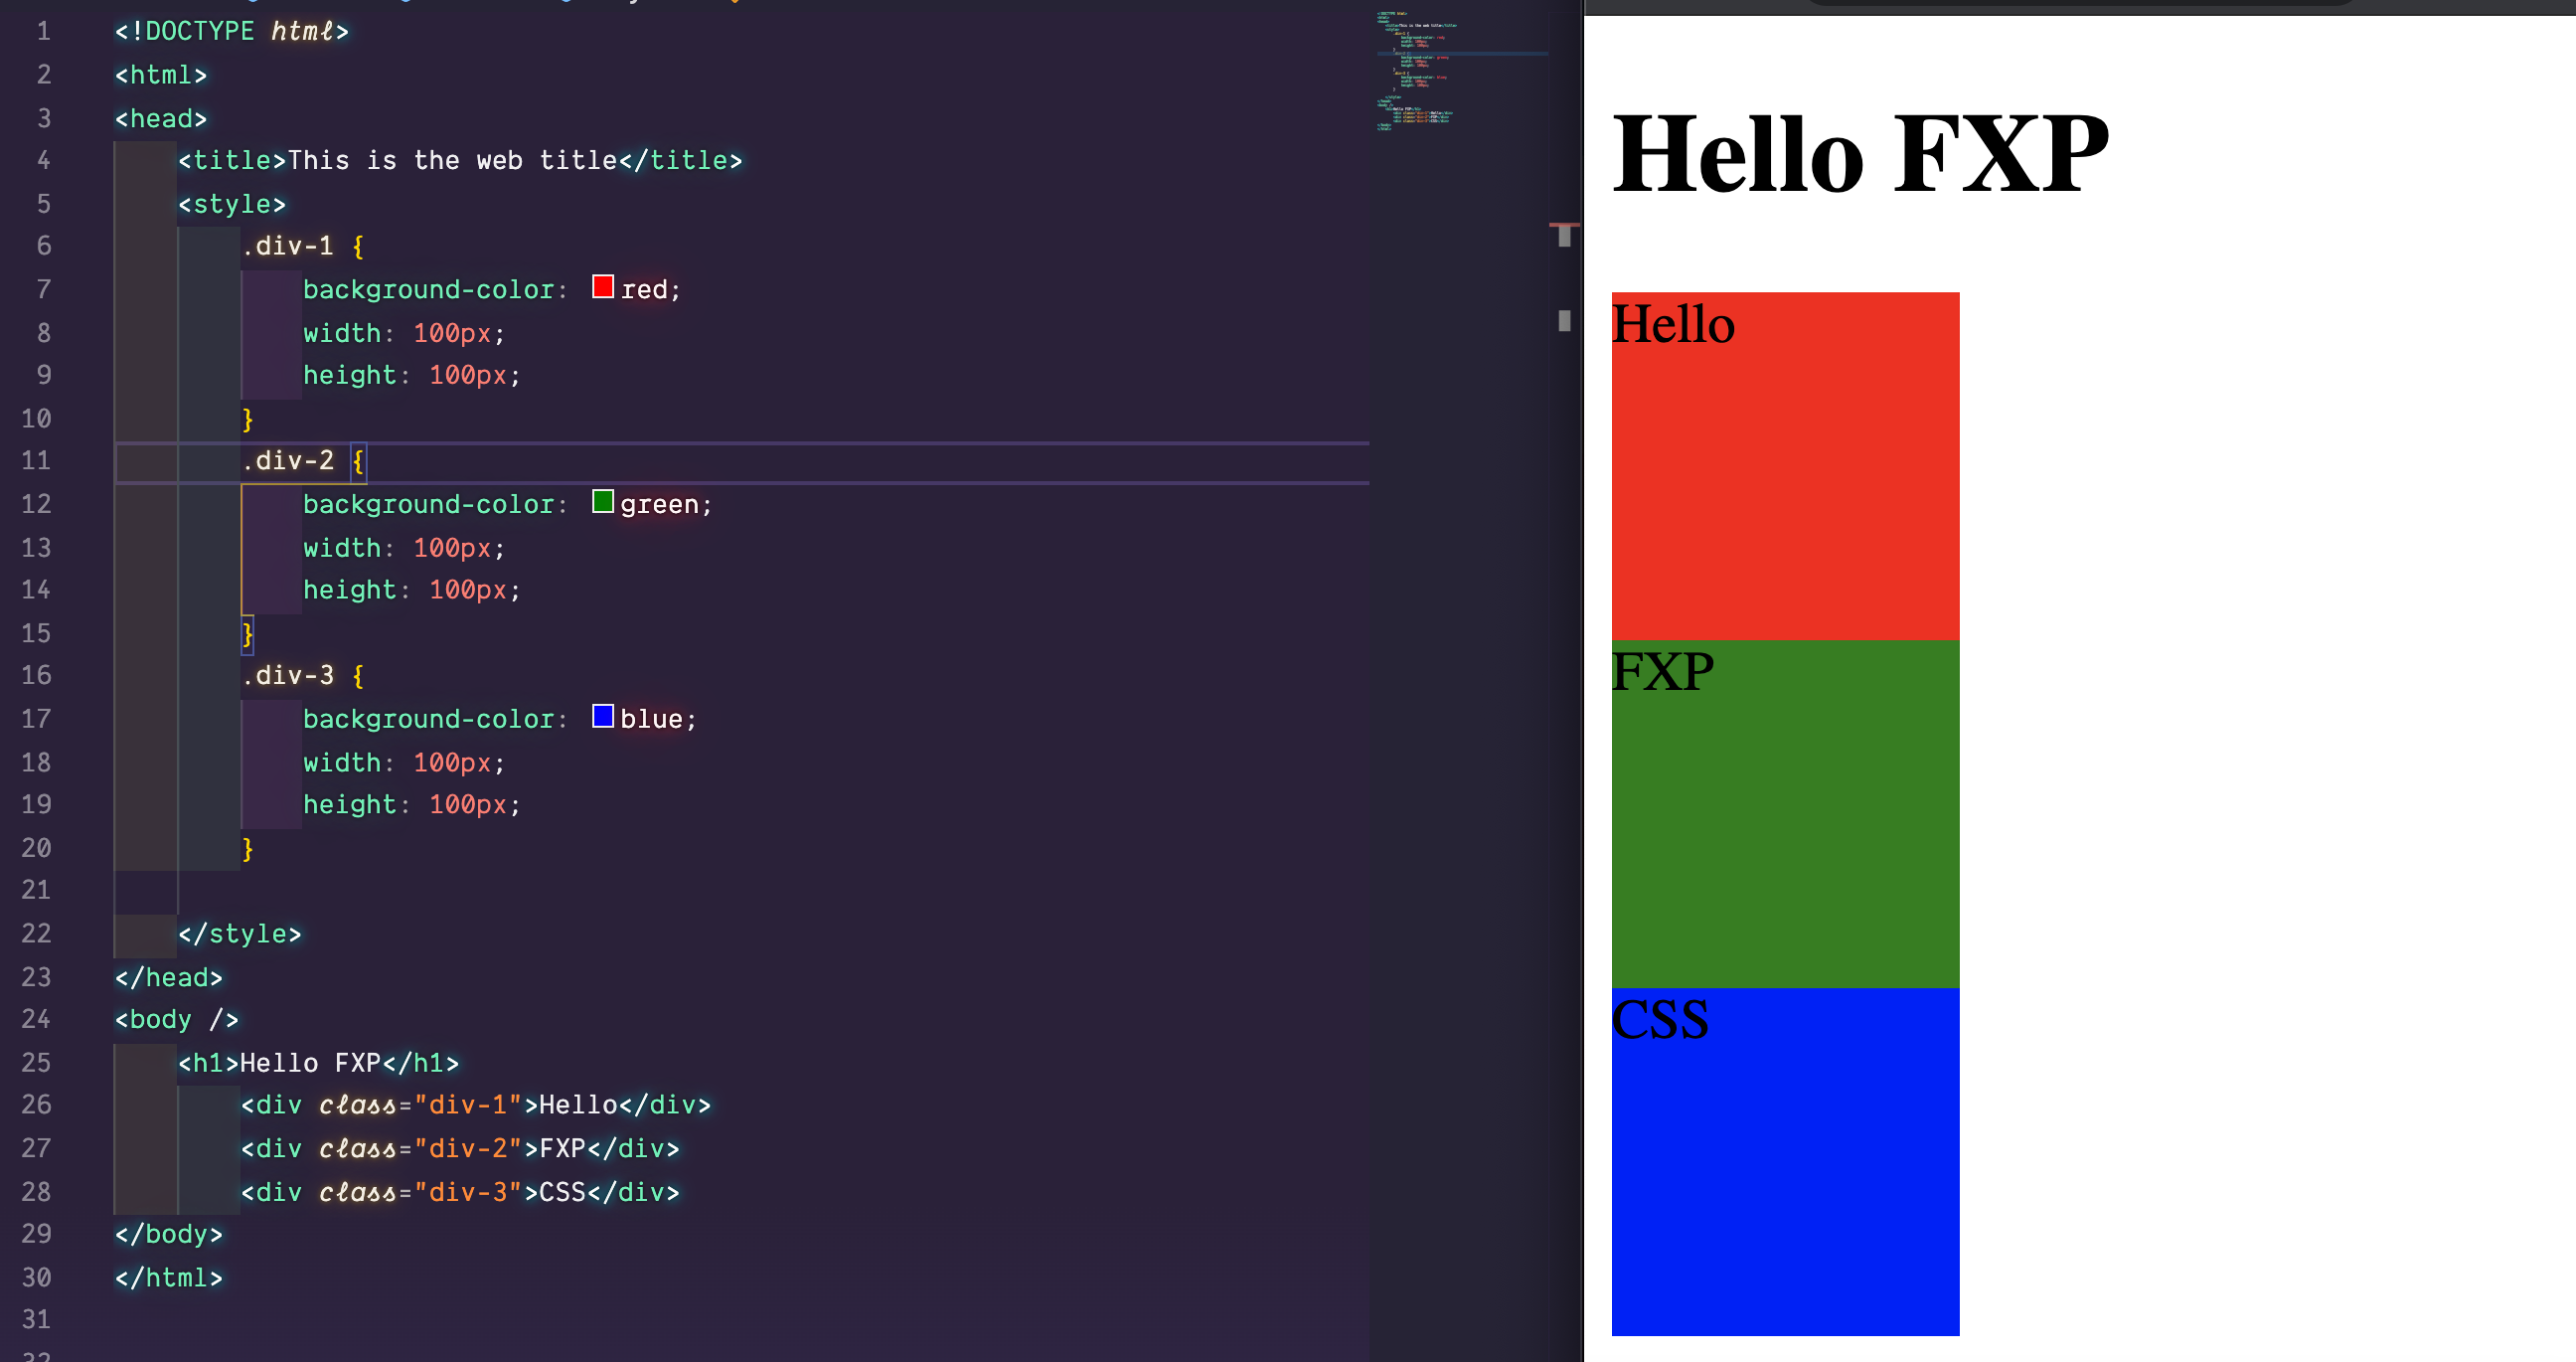Image resolution: width=2576 pixels, height=1362 pixels.
Task: Click the blue color swatch on line 17
Action: point(604,716)
